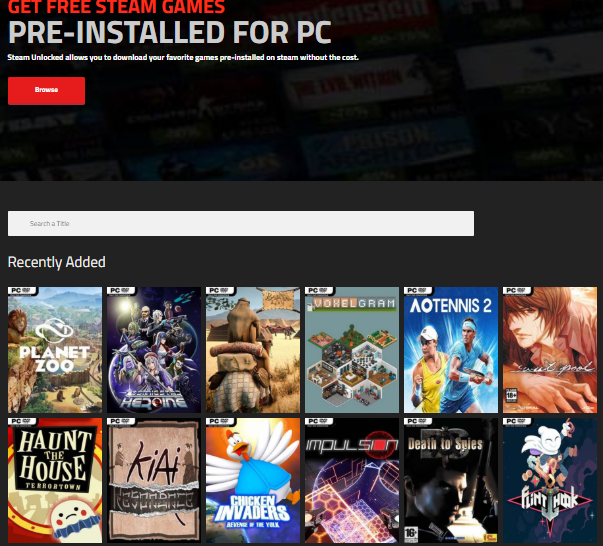Viewport: 603px width, 546px height.
Task: Open the Sweet Pool game cover
Action: point(550,350)
